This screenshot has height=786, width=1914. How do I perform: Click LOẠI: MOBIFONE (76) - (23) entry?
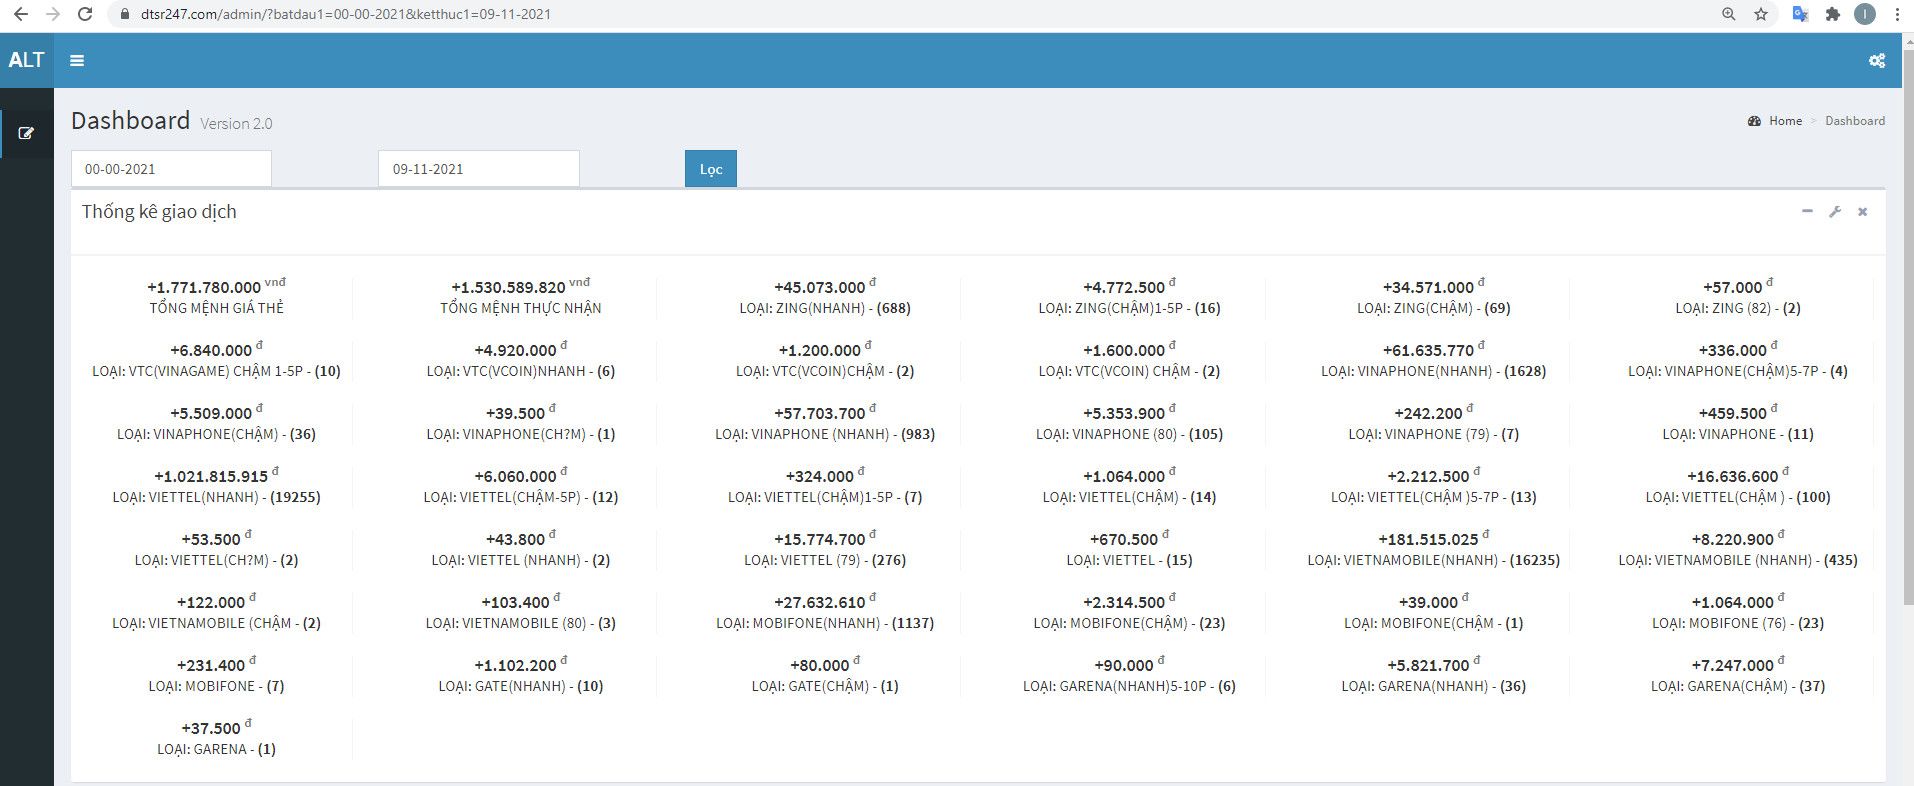click(x=1738, y=623)
